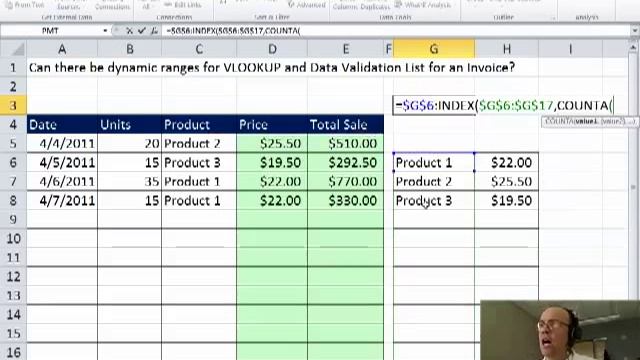Click Product 2 in the sales table column C
The width and height of the screenshot is (640, 360).
point(199,144)
